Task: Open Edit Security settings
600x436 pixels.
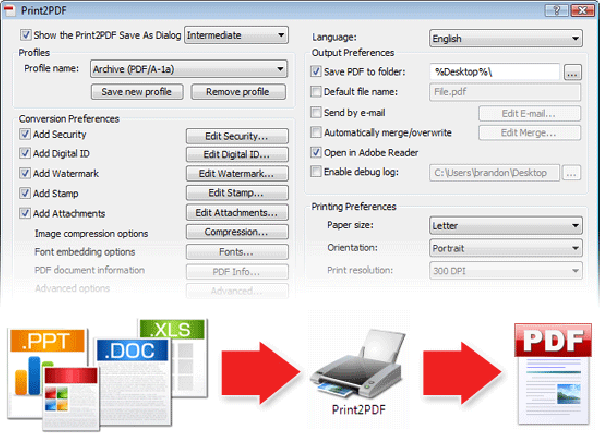Action: 237,136
